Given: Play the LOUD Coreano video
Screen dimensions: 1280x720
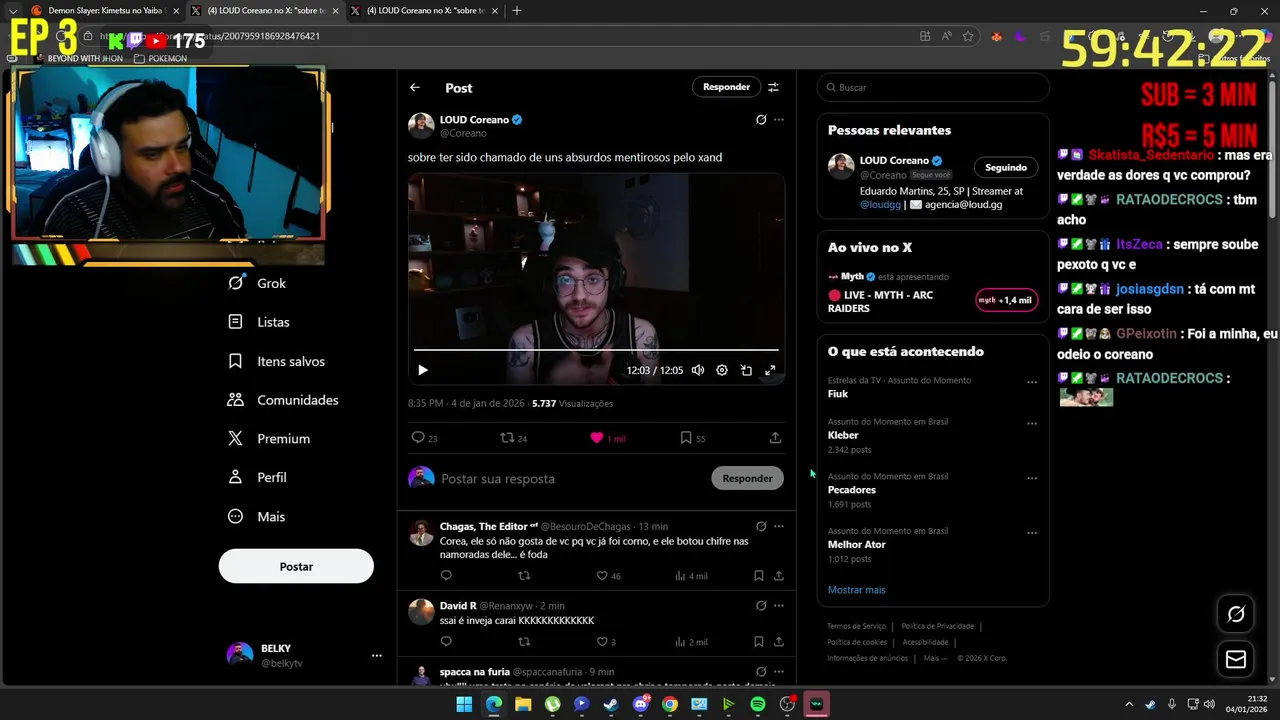Looking at the screenshot, I should pyautogui.click(x=423, y=370).
